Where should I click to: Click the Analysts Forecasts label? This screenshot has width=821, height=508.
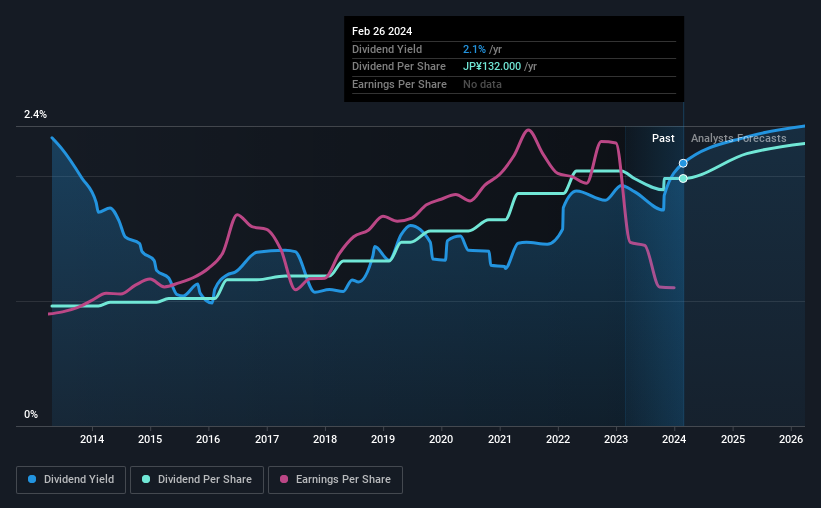click(x=738, y=138)
